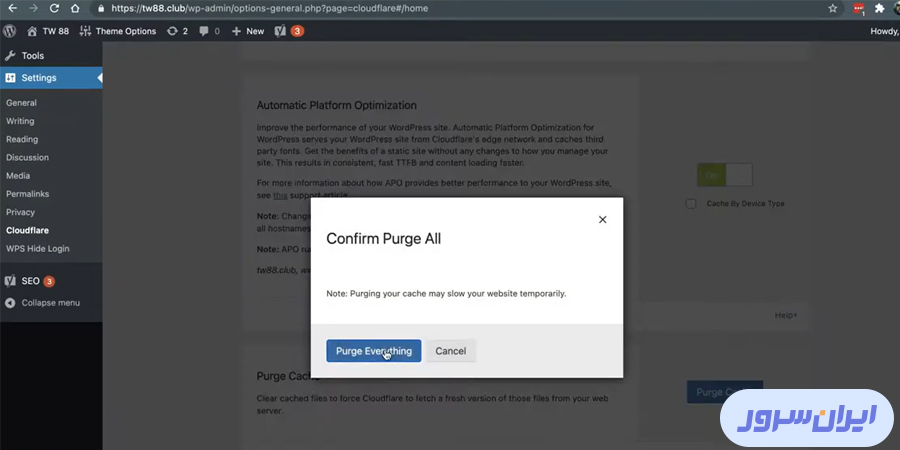Open Permalinks settings page
This screenshot has height=450, width=900.
28,194
